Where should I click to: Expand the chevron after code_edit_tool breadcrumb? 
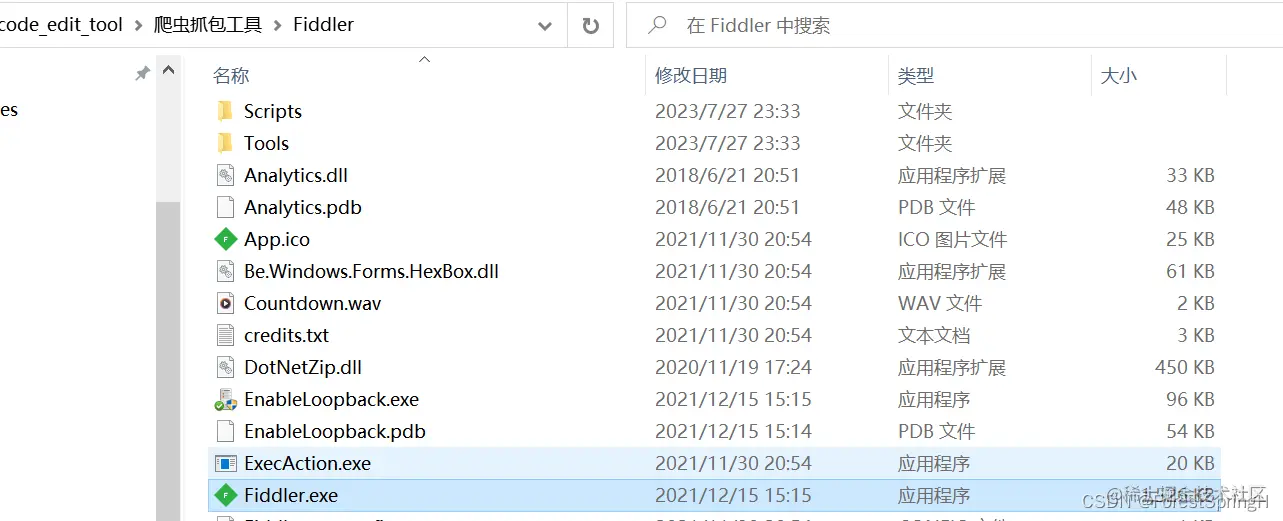click(139, 25)
